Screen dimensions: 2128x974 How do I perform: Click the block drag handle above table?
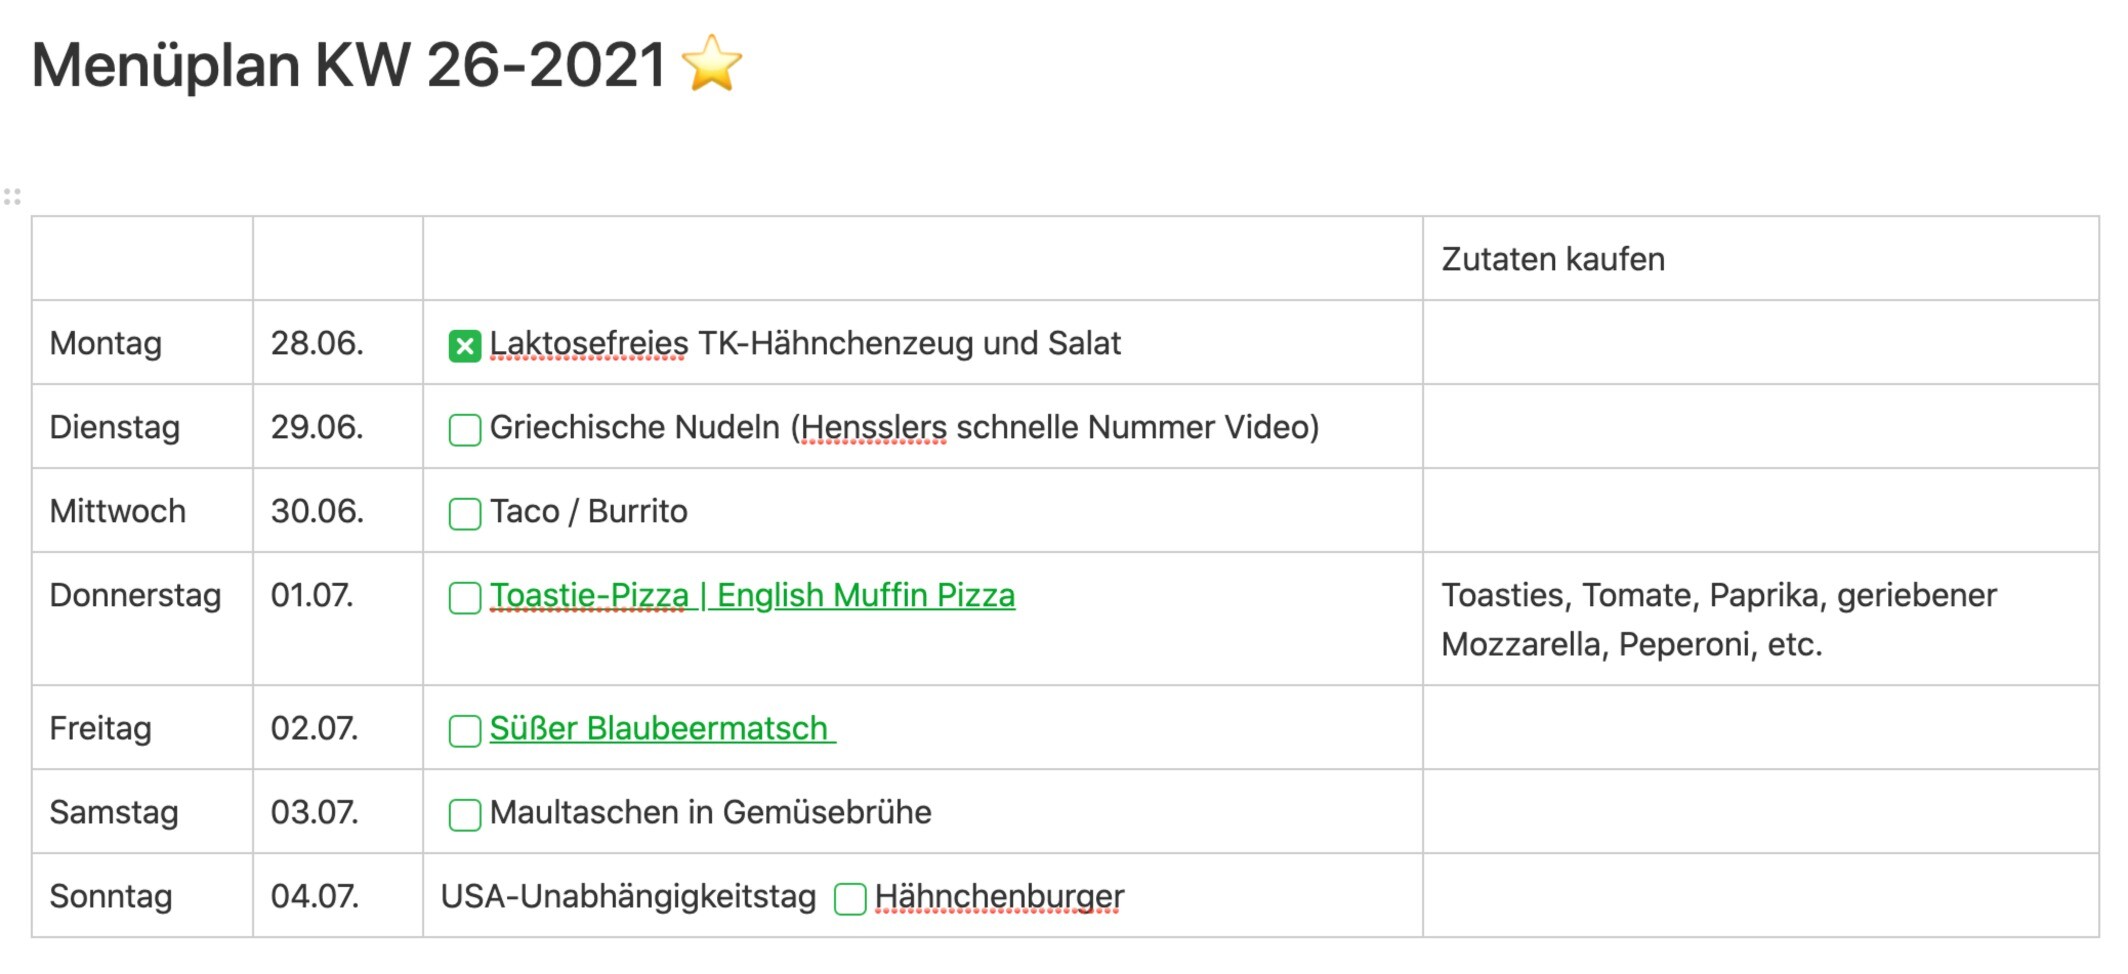pos(12,196)
